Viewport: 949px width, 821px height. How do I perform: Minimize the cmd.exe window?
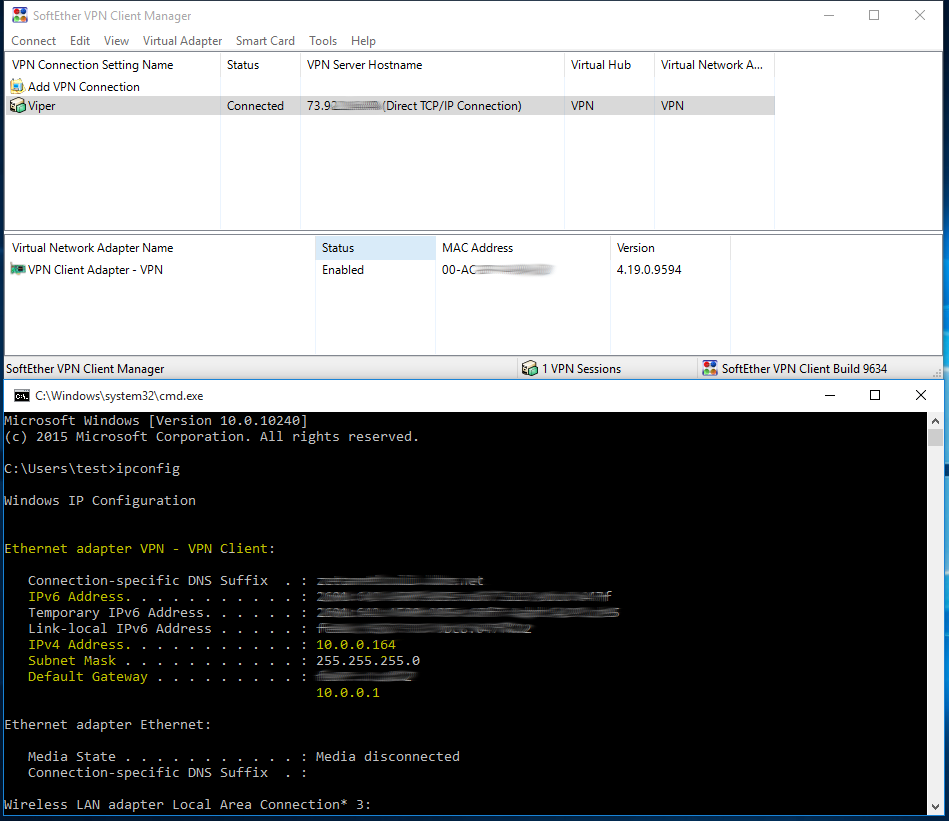830,395
